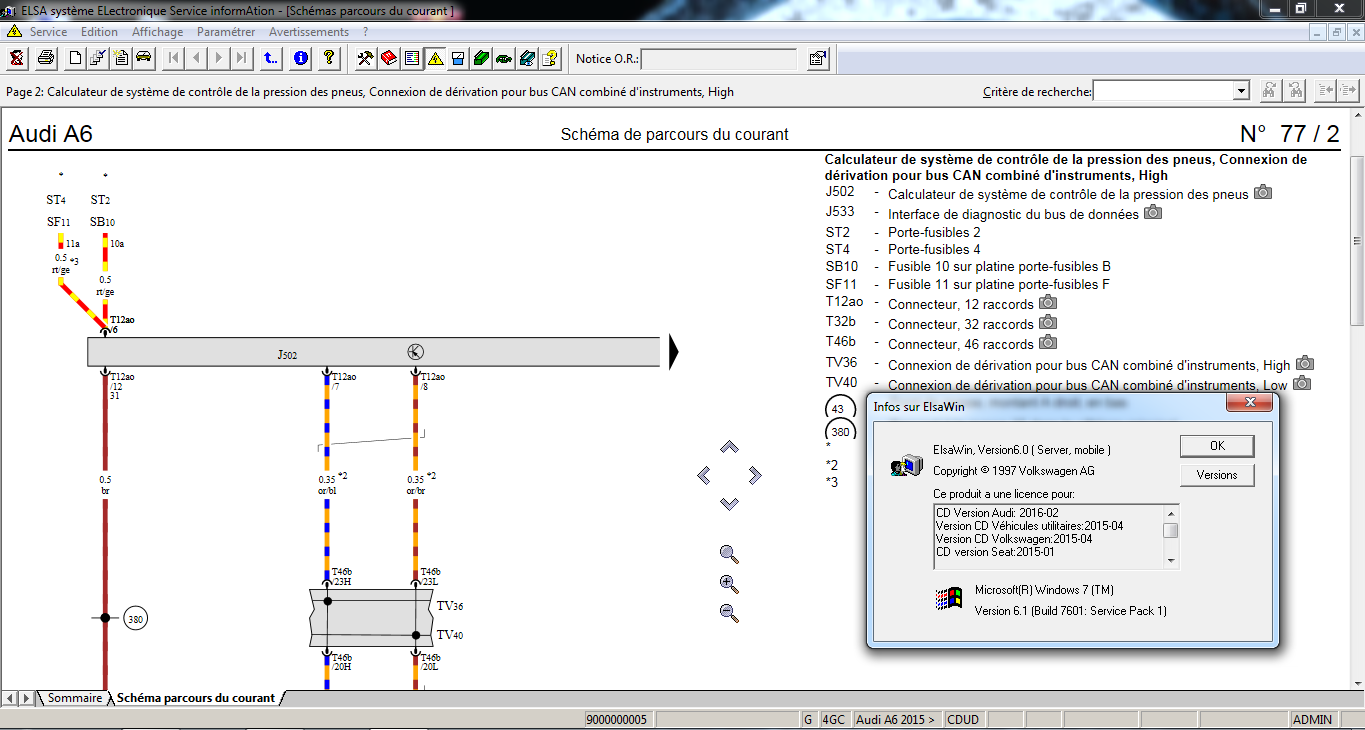Click the circled 43 legend entry
This screenshot has width=1365, height=730.
(x=838, y=409)
